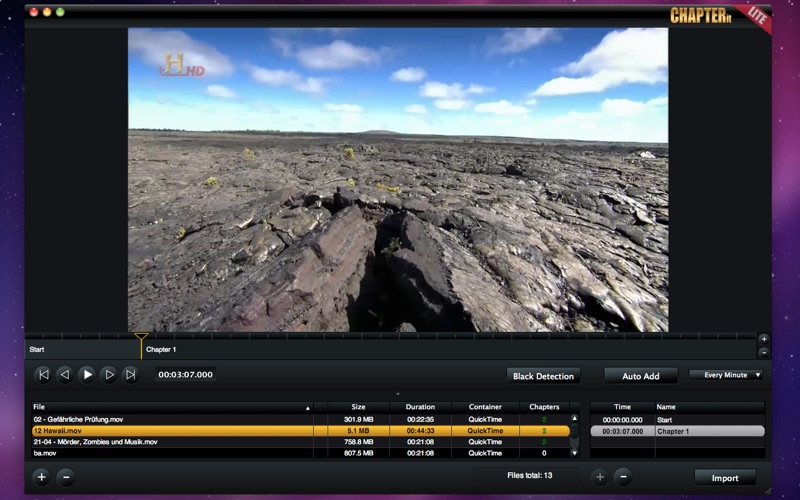Delete the selected chapter with minus button

coord(623,478)
